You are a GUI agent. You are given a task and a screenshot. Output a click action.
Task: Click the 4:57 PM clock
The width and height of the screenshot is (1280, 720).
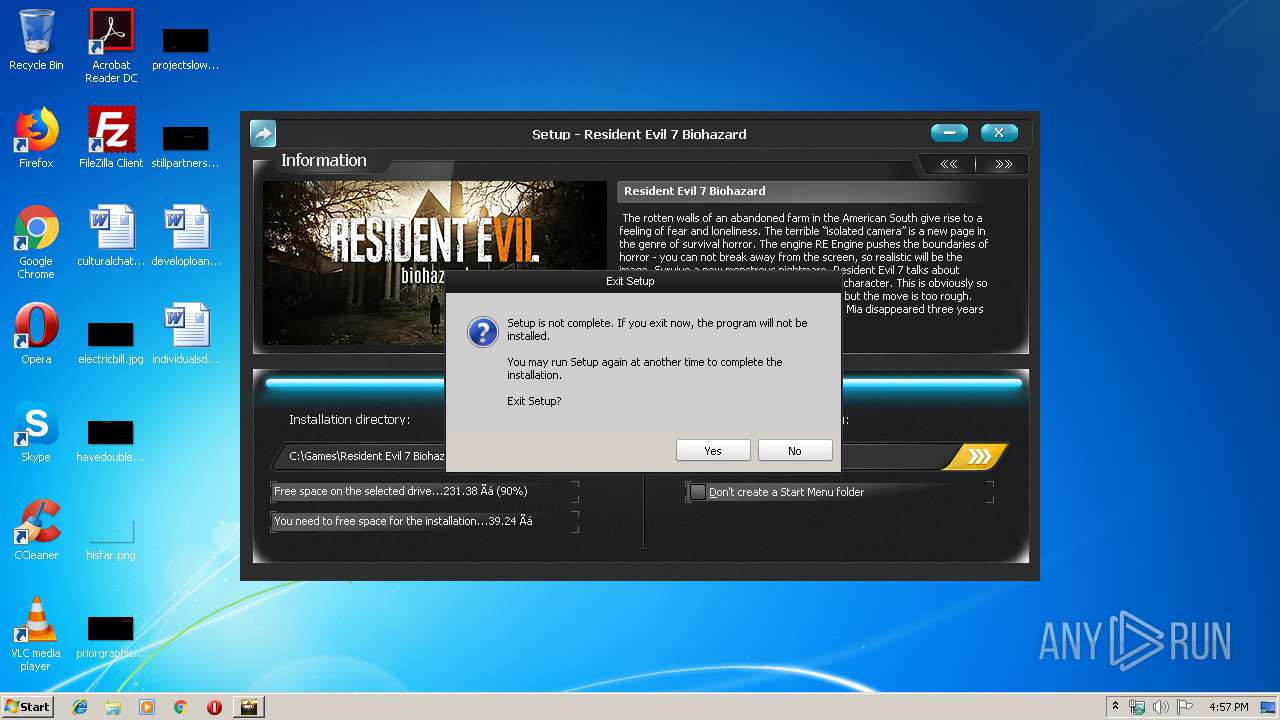point(1229,707)
